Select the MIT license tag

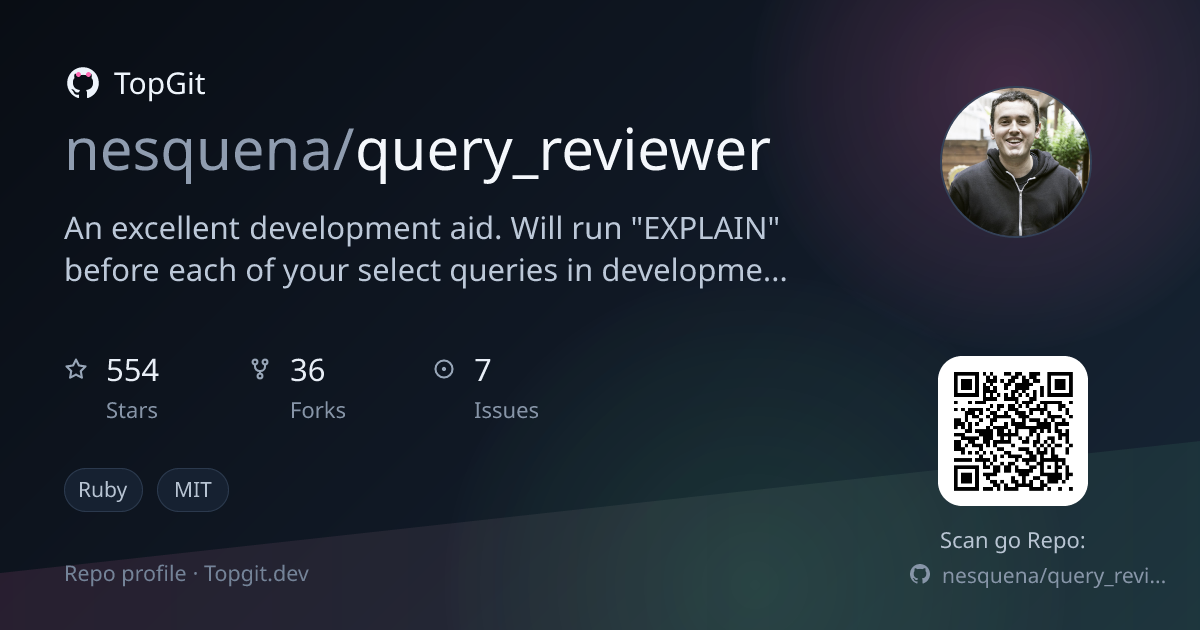[193, 490]
